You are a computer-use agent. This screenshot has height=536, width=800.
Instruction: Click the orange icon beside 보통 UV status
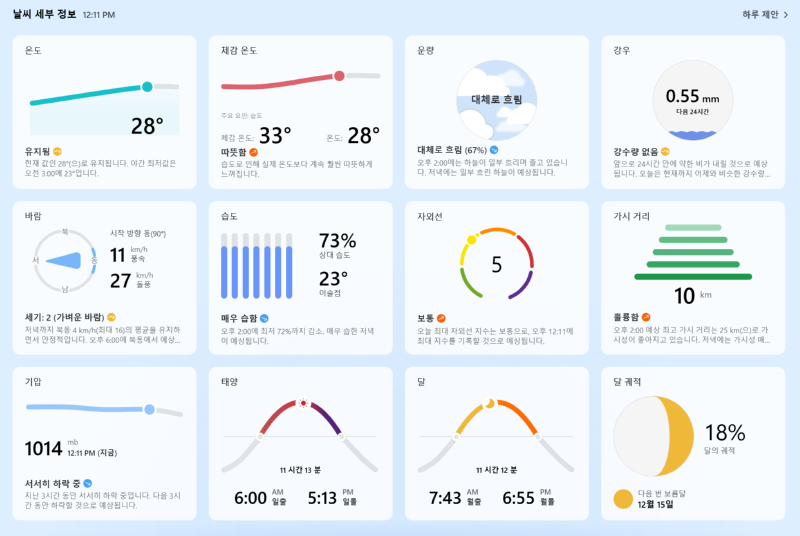[x=441, y=318]
